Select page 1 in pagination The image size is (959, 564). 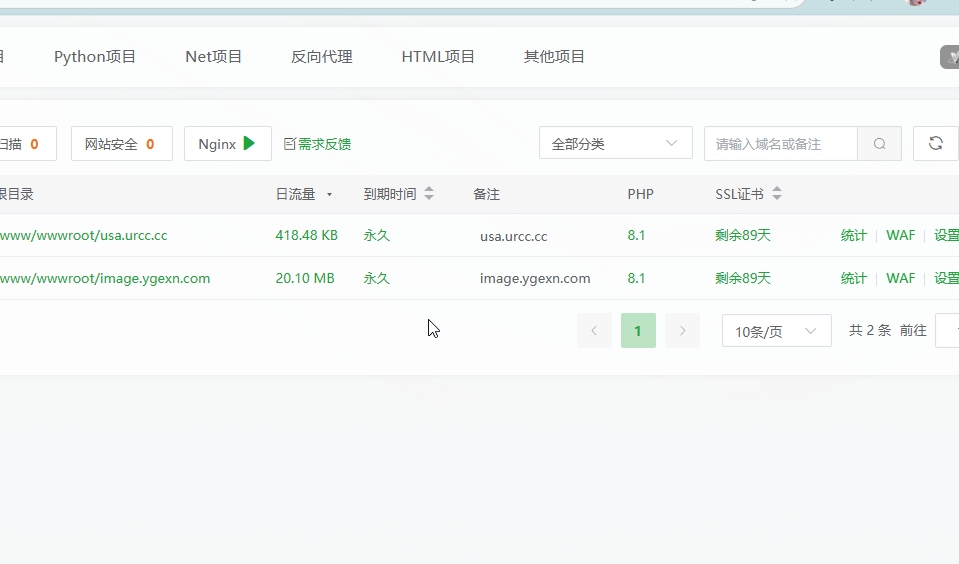(638, 331)
